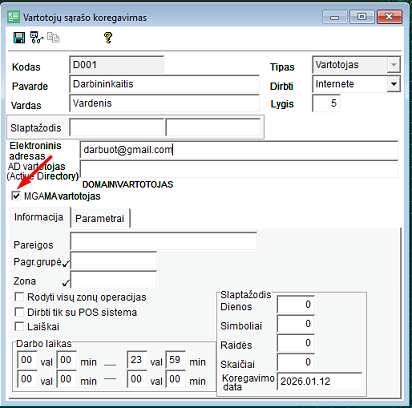412x408 pixels.
Task: Open the Tipas dropdown arrow
Action: (394, 65)
